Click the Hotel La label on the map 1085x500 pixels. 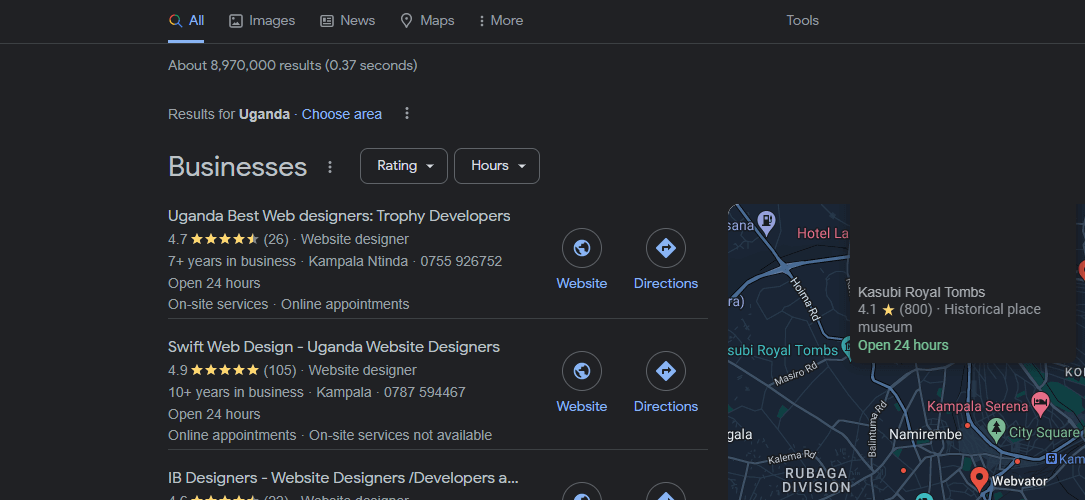click(822, 234)
